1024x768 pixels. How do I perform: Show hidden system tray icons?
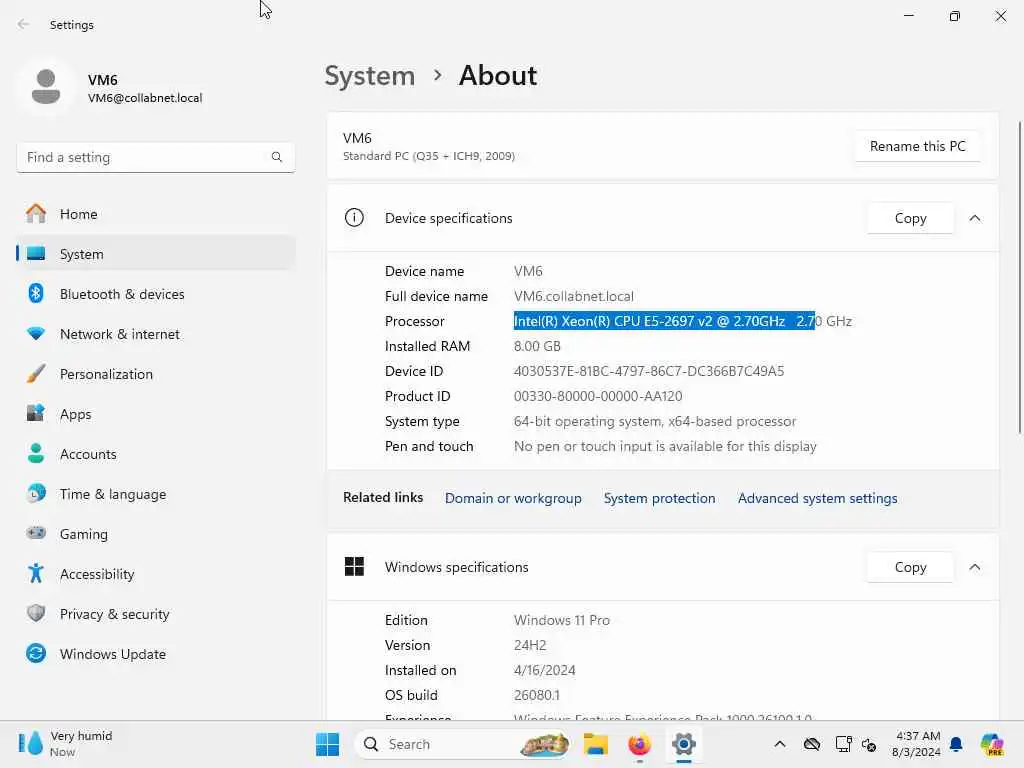coord(780,744)
